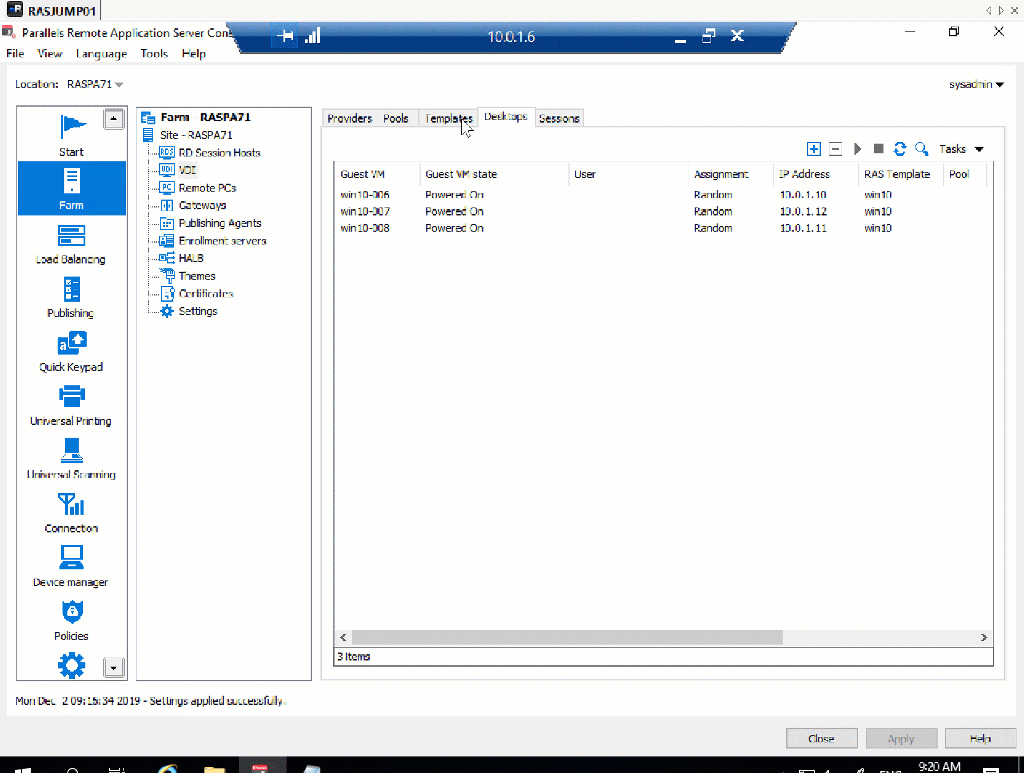
Task: Select Remote PCs tree node
Action: point(207,187)
